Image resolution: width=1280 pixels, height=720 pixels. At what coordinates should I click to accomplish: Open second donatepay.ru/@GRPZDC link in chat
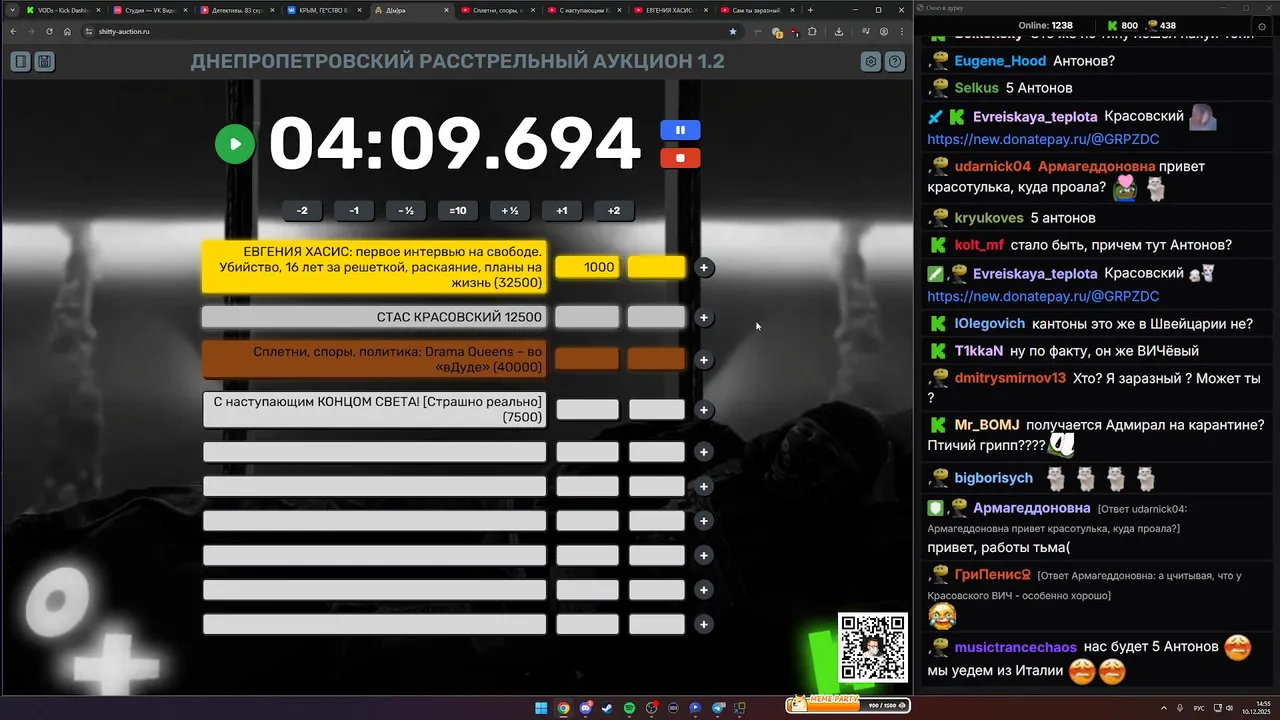pyautogui.click(x=1043, y=296)
